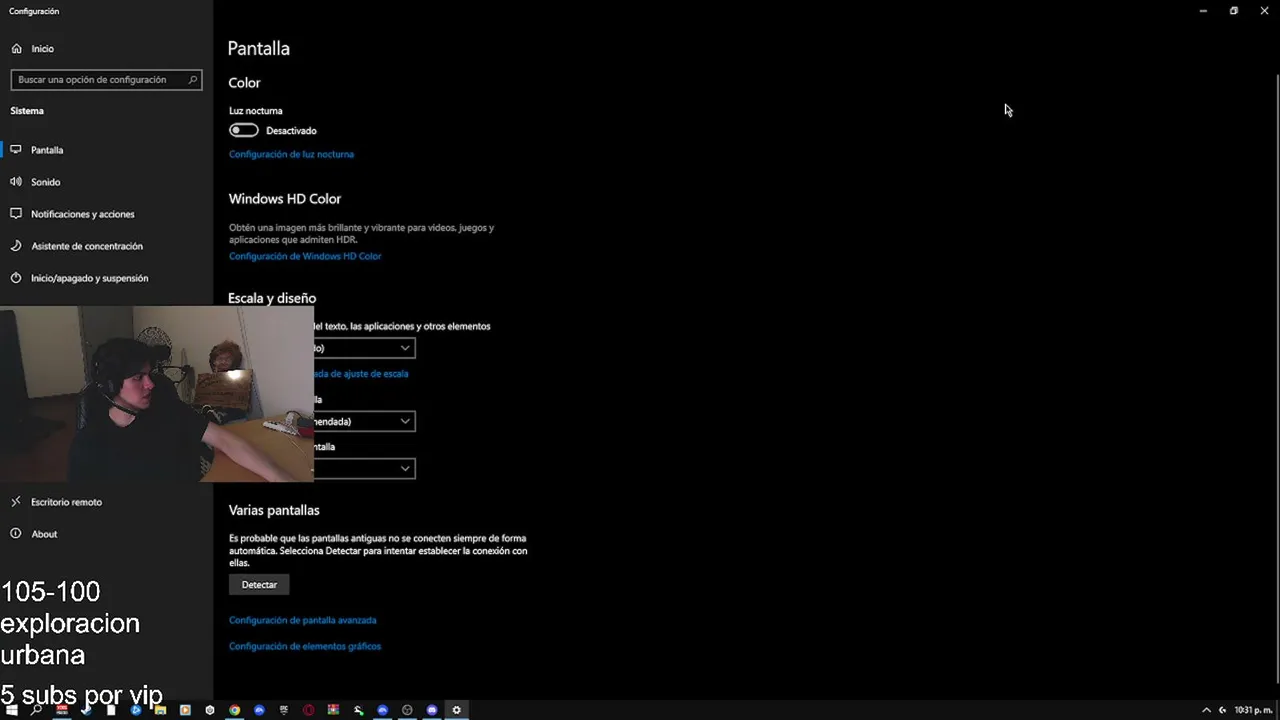
Task: Open 'Configuración de luz nocturna' link
Action: pyautogui.click(x=291, y=154)
